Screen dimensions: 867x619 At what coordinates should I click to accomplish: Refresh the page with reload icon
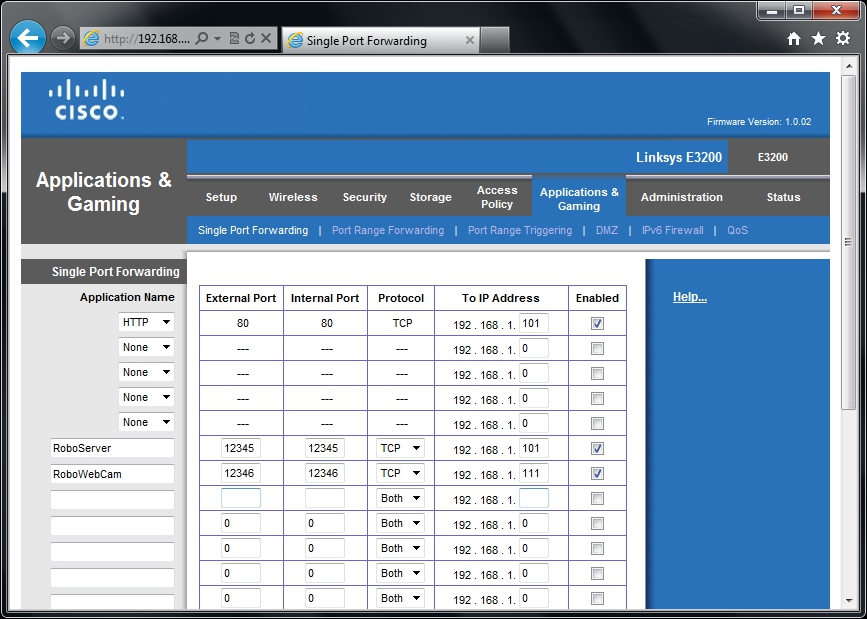click(250, 38)
